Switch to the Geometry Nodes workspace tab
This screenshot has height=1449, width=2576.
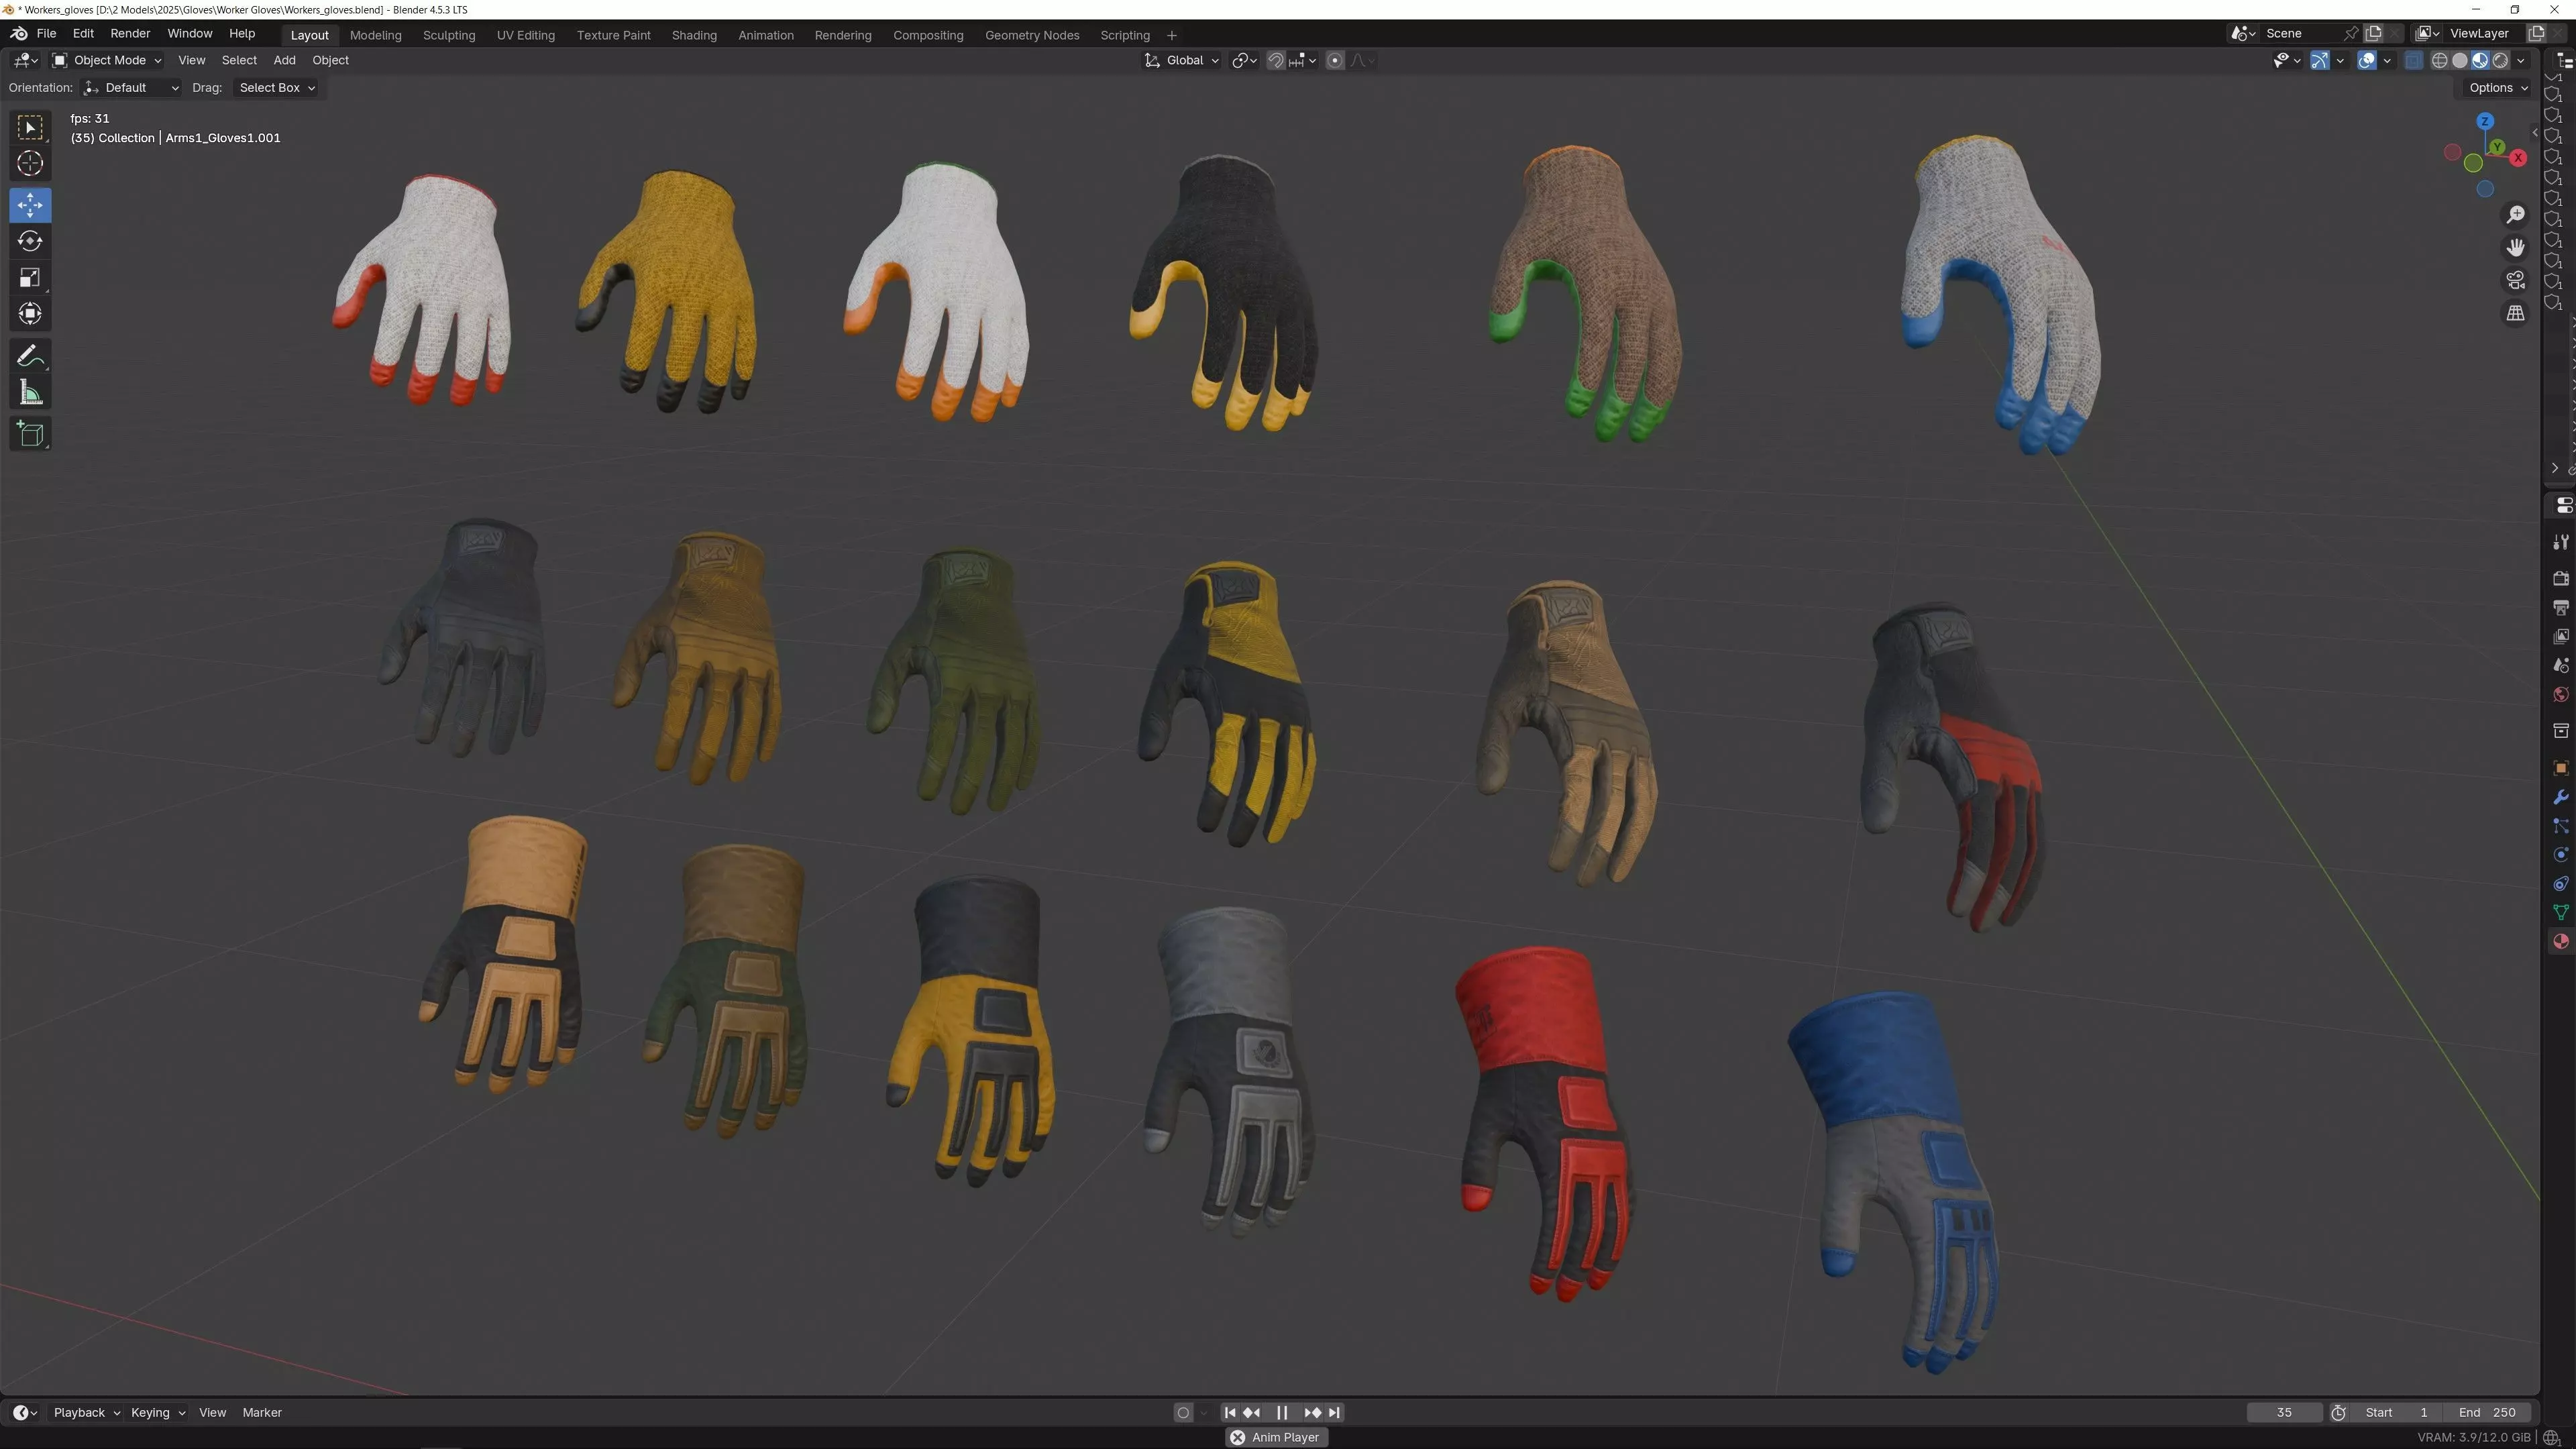(1032, 35)
